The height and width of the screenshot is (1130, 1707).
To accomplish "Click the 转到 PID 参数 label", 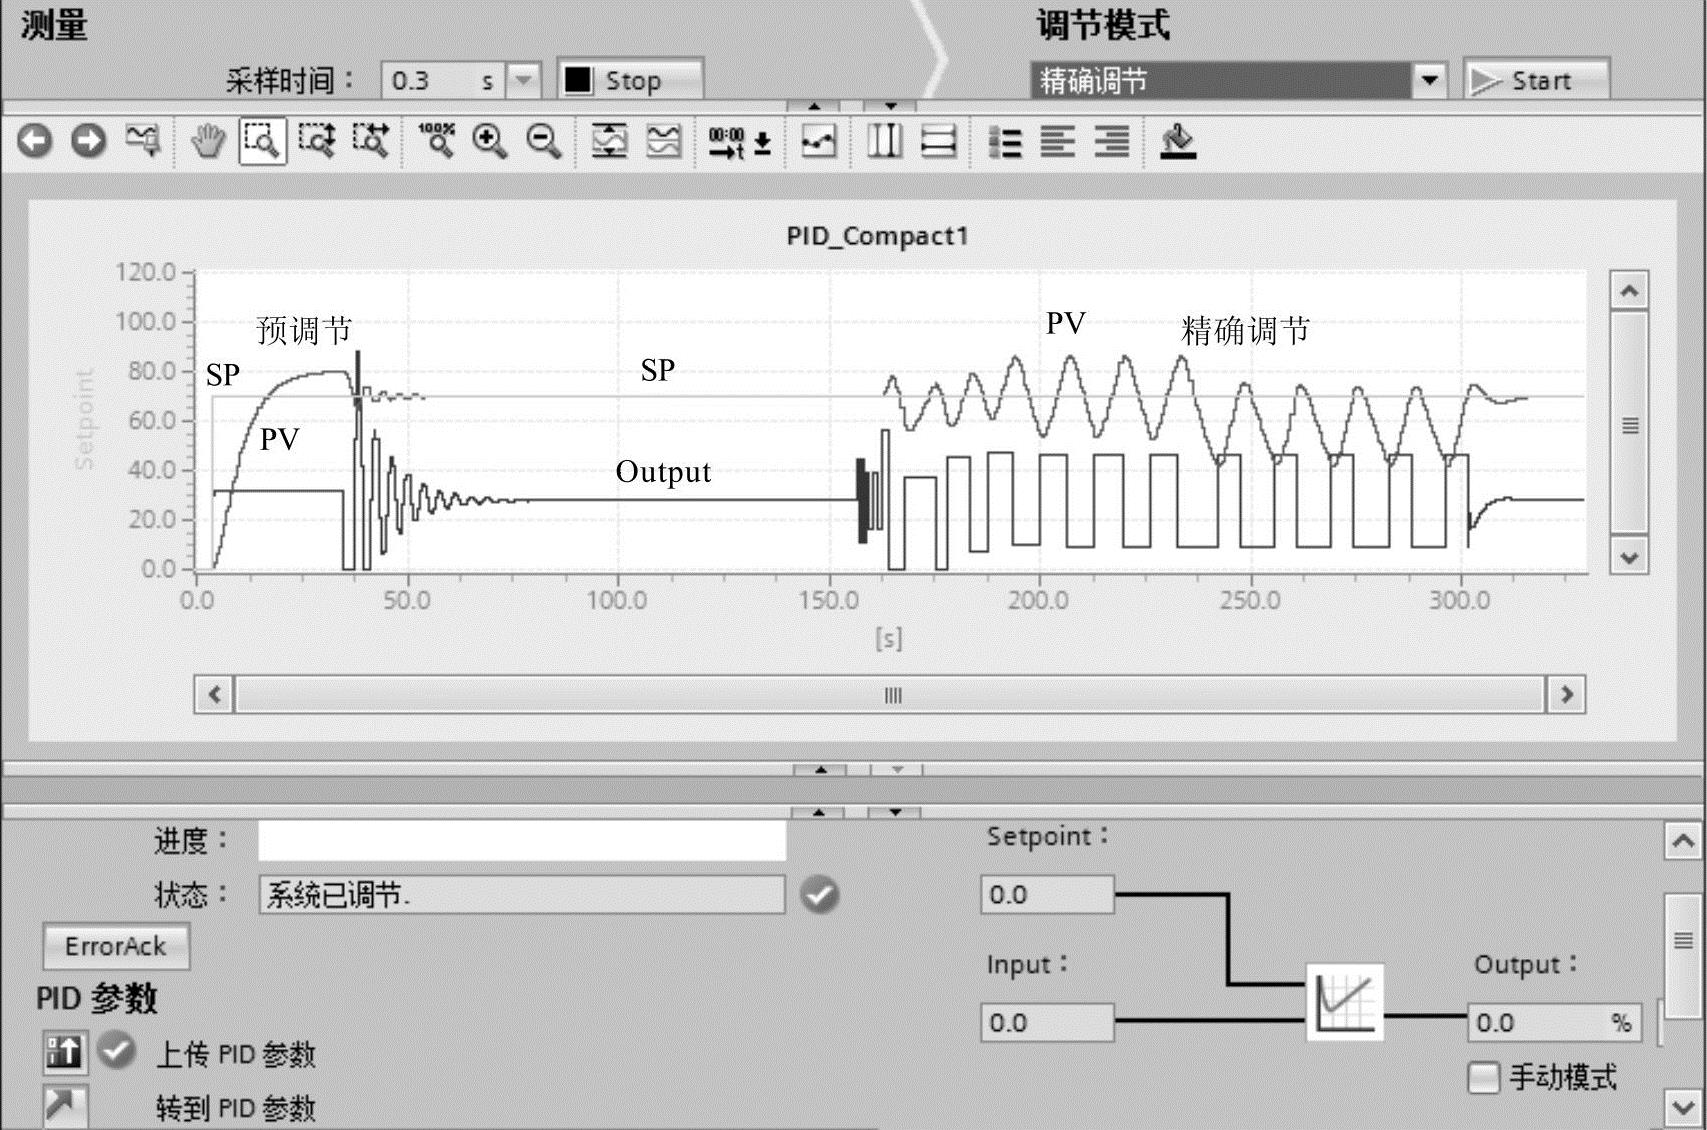I will pyautogui.click(x=236, y=1108).
